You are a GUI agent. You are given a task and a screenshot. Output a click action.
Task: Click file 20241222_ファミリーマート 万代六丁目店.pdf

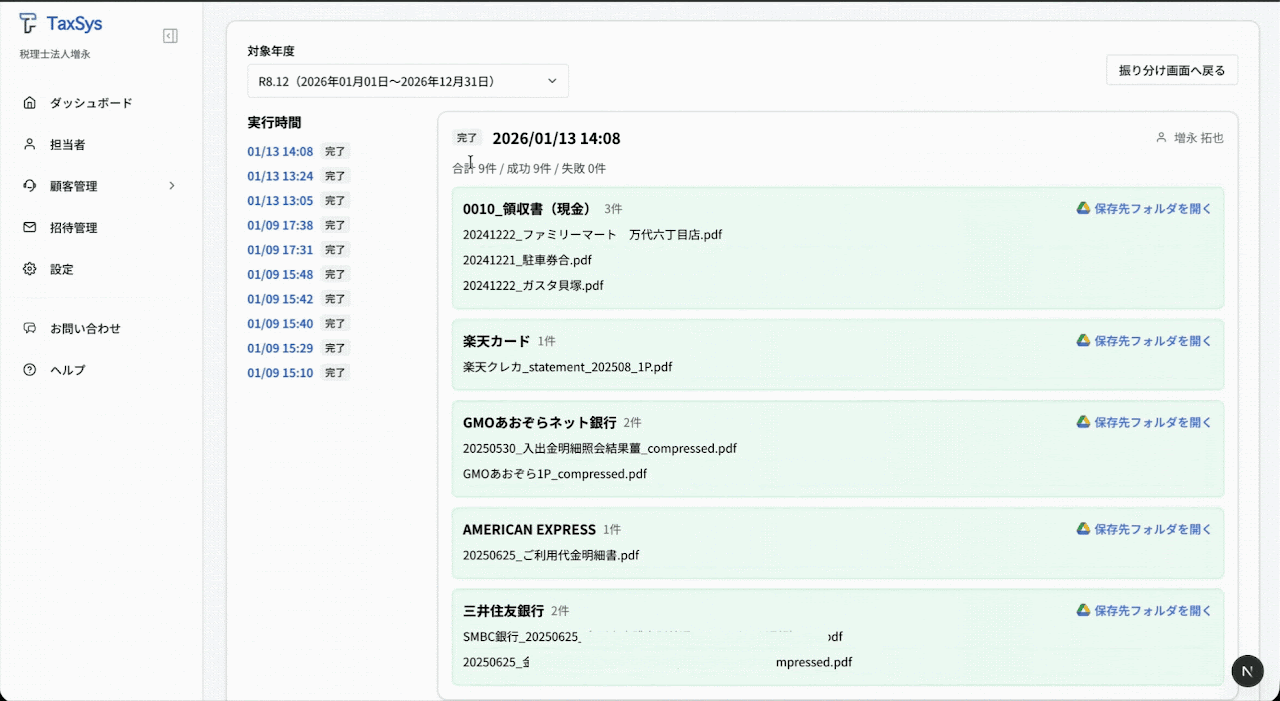point(592,235)
